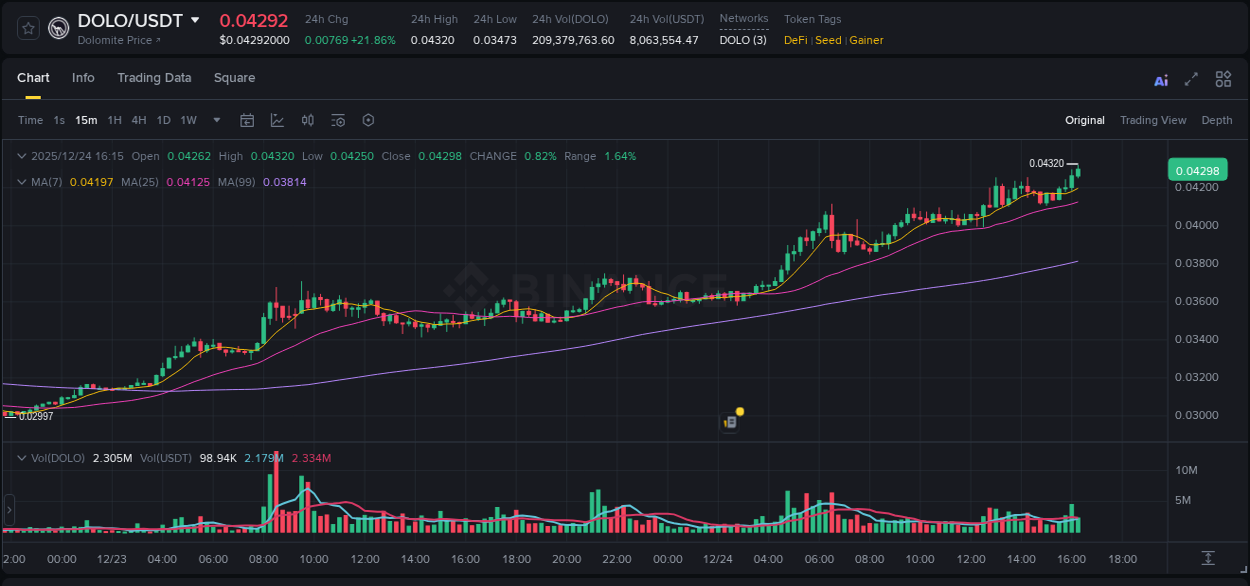
Task: Open the hexagon chart settings icon
Action: pos(368,120)
